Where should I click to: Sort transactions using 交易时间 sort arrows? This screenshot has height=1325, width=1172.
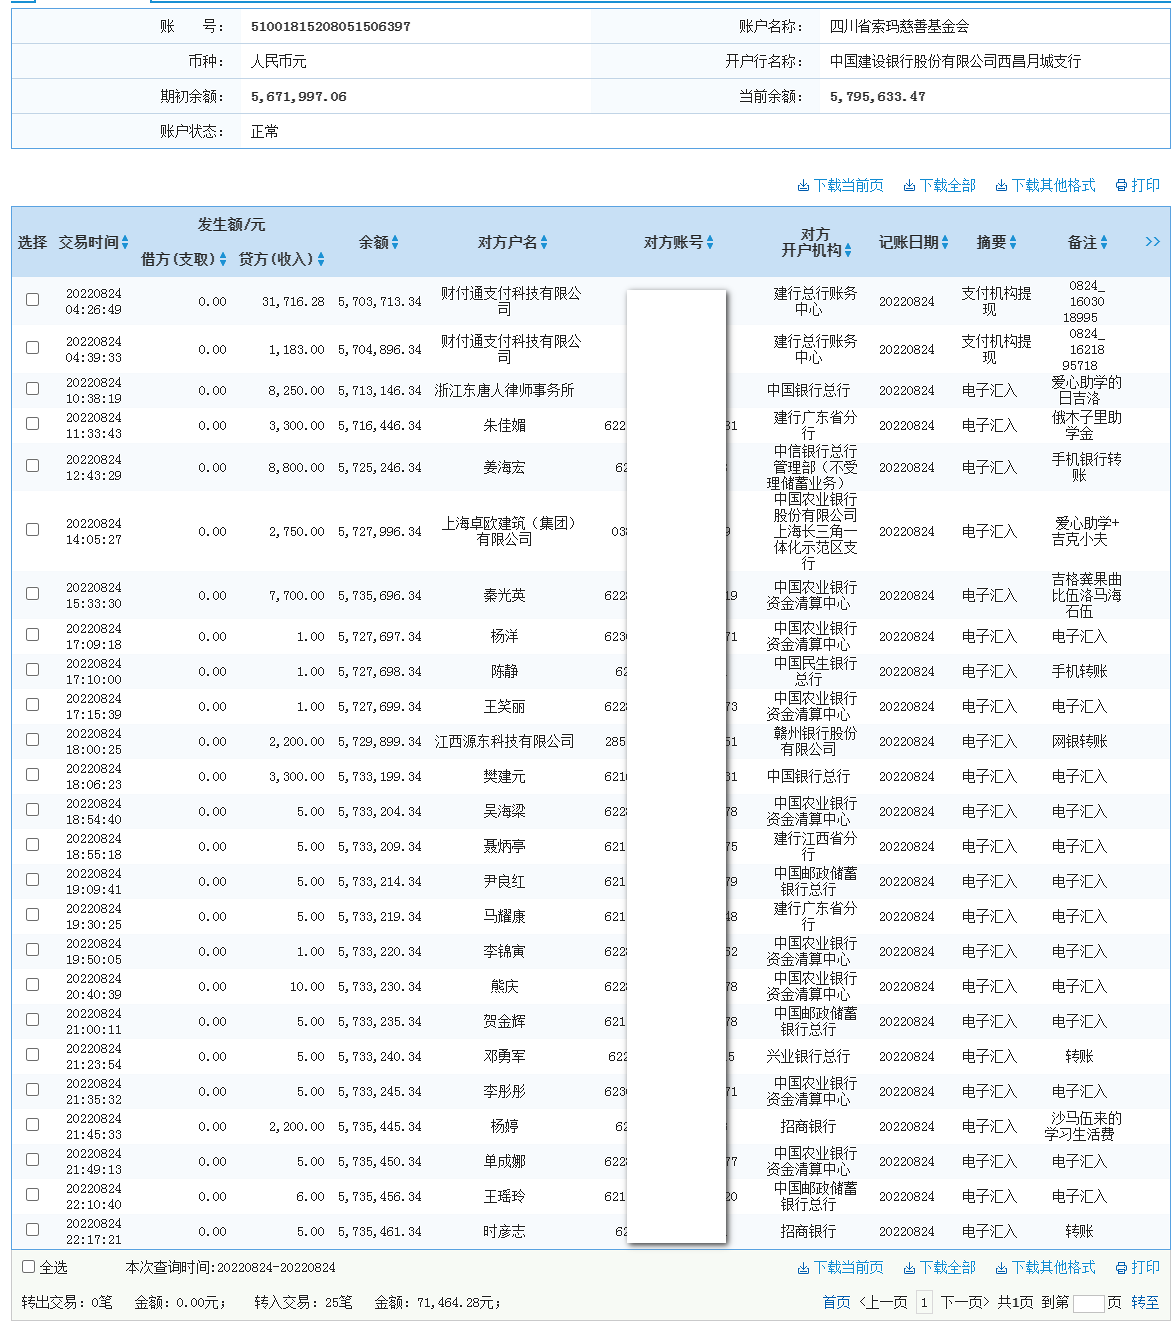click(x=126, y=242)
